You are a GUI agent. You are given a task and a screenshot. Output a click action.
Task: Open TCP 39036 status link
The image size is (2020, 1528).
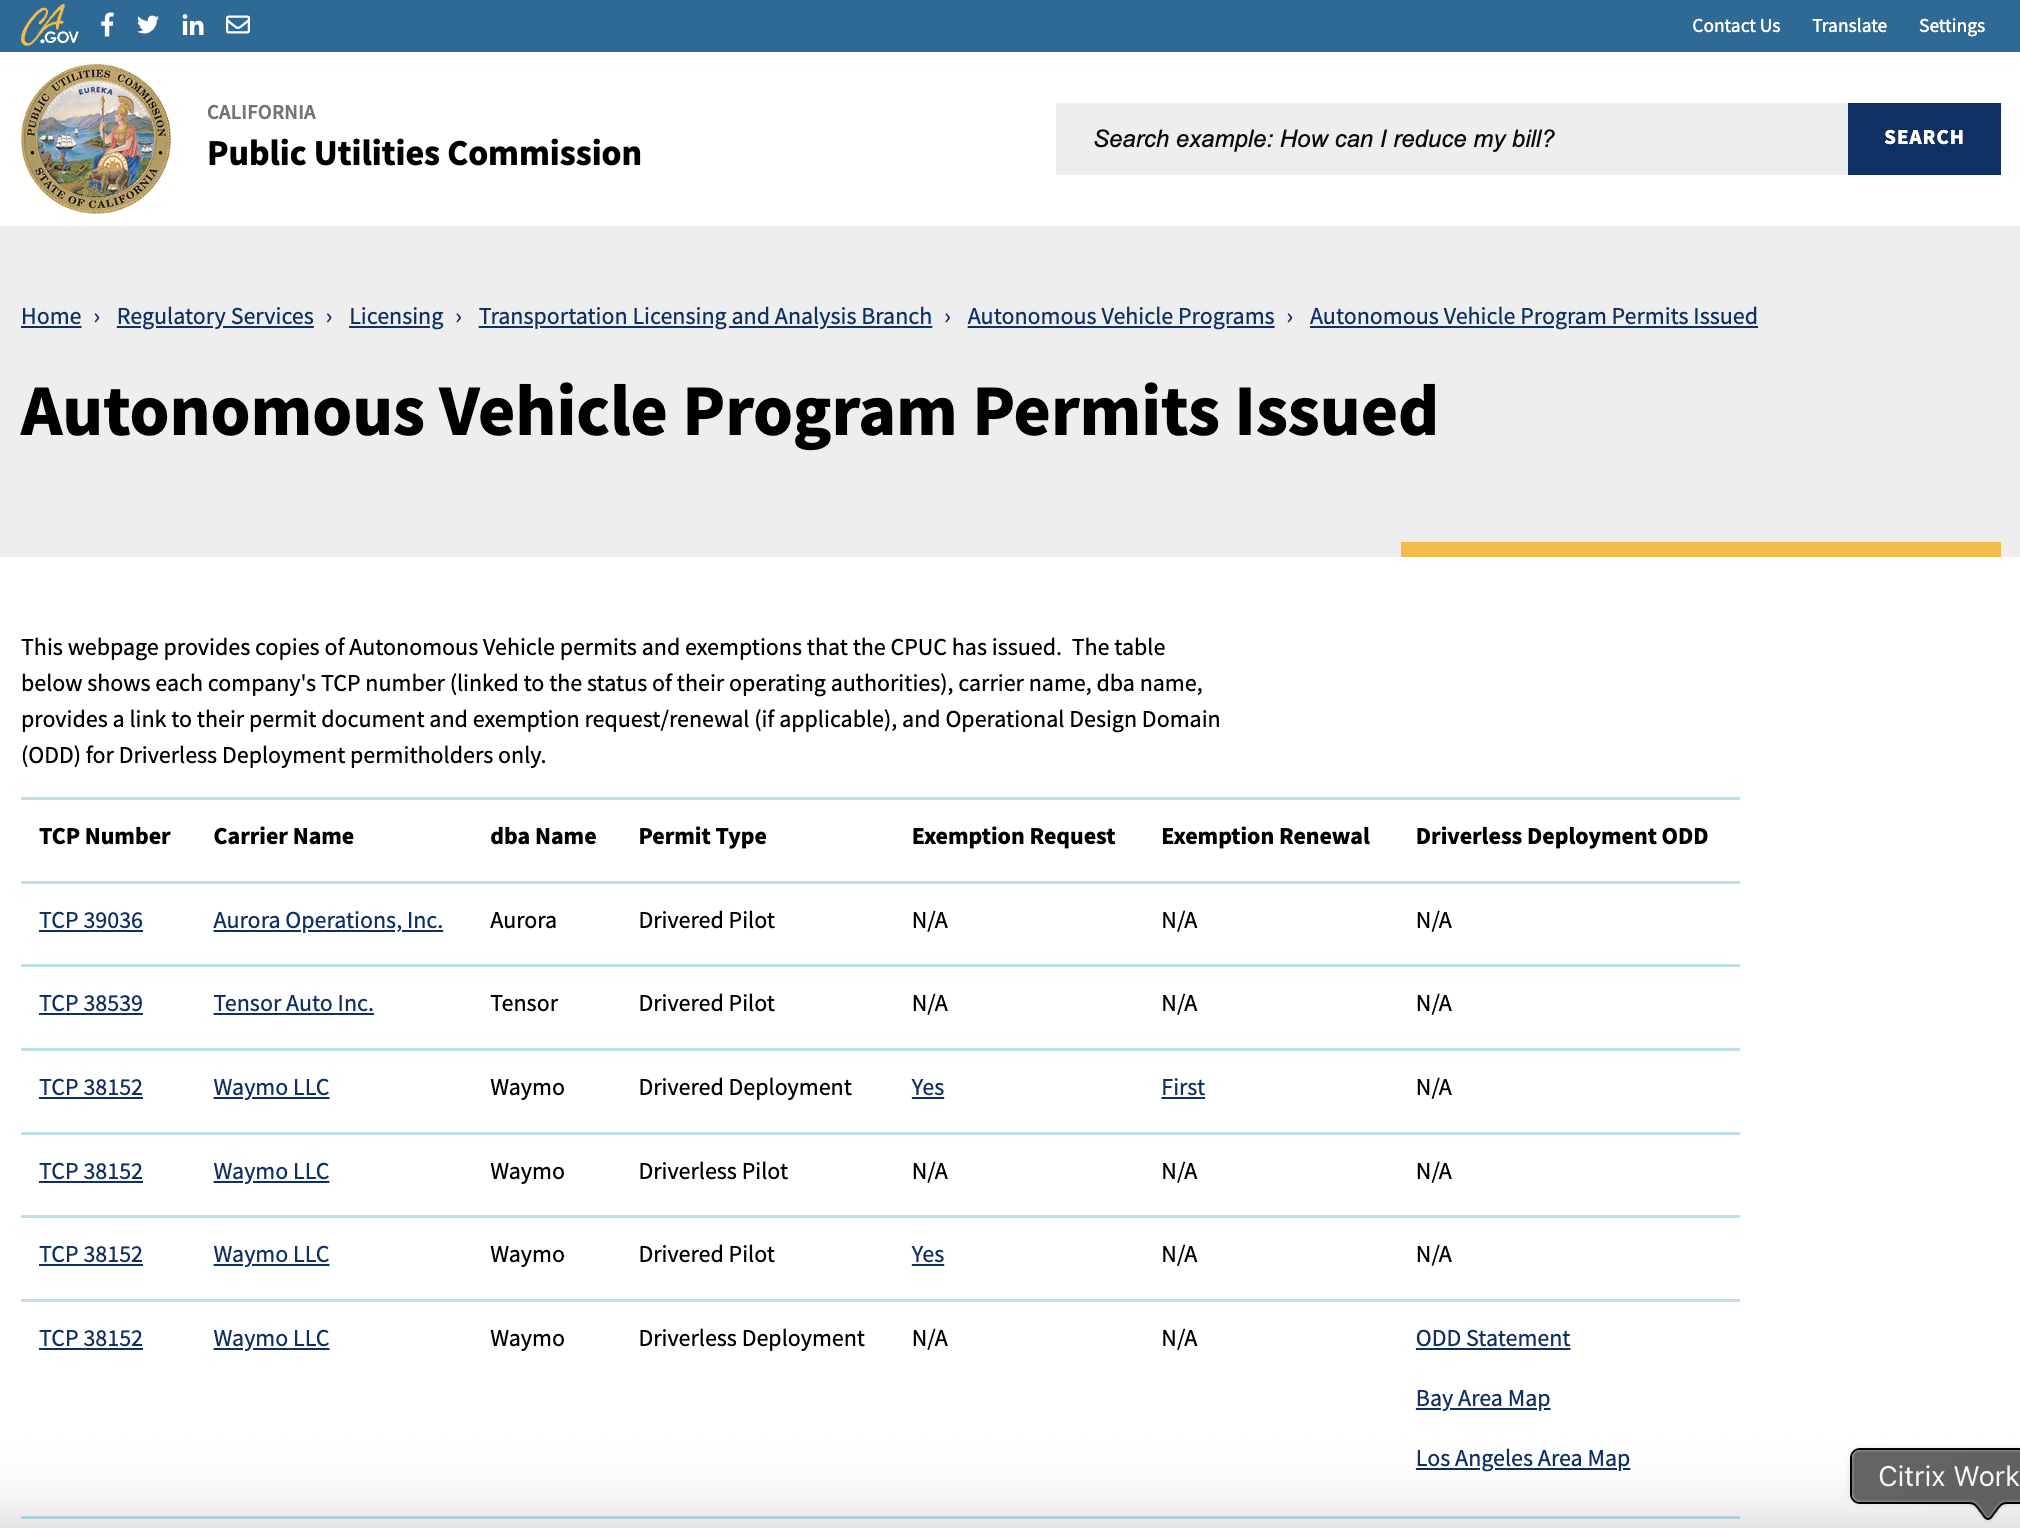pos(91,920)
